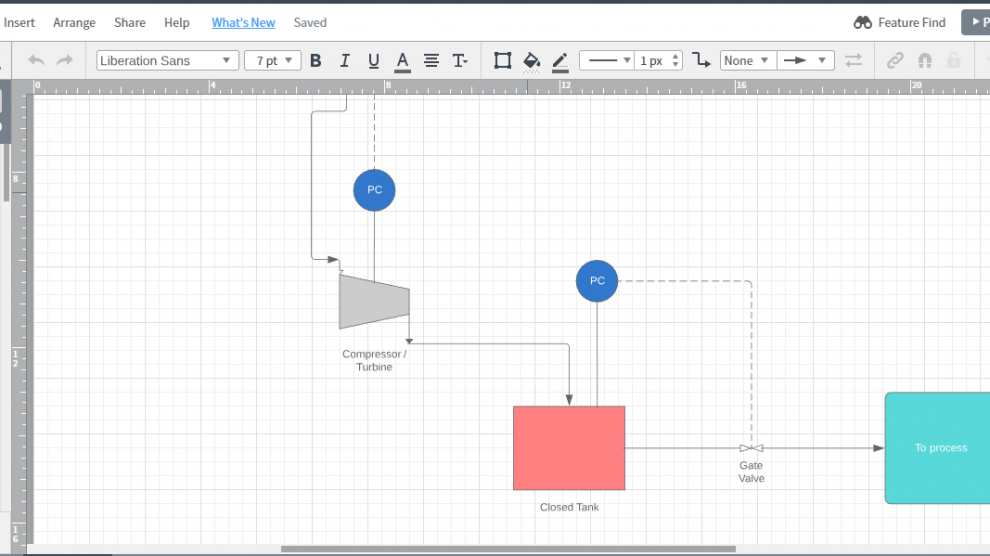Open the Liberation Sans font dropdown
This screenshot has width=990, height=556.
click(x=167, y=61)
